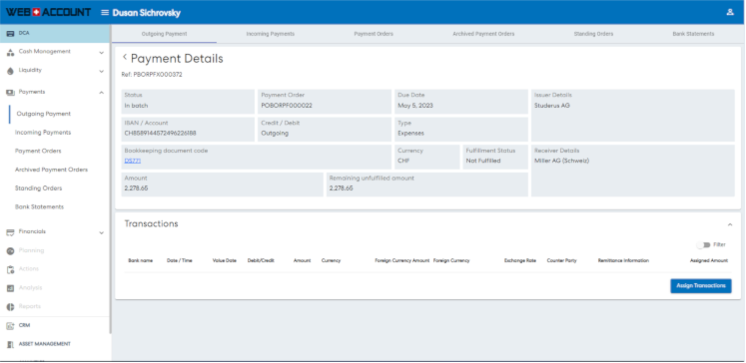Click the Exchange Rate column header
This screenshot has width=746, height=363.
[520, 261]
